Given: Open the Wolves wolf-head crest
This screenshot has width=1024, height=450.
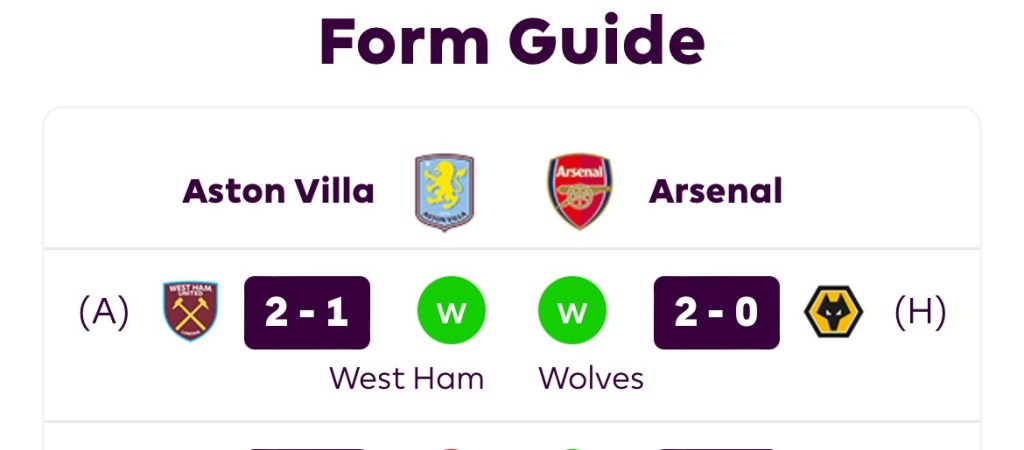Looking at the screenshot, I should [833, 312].
